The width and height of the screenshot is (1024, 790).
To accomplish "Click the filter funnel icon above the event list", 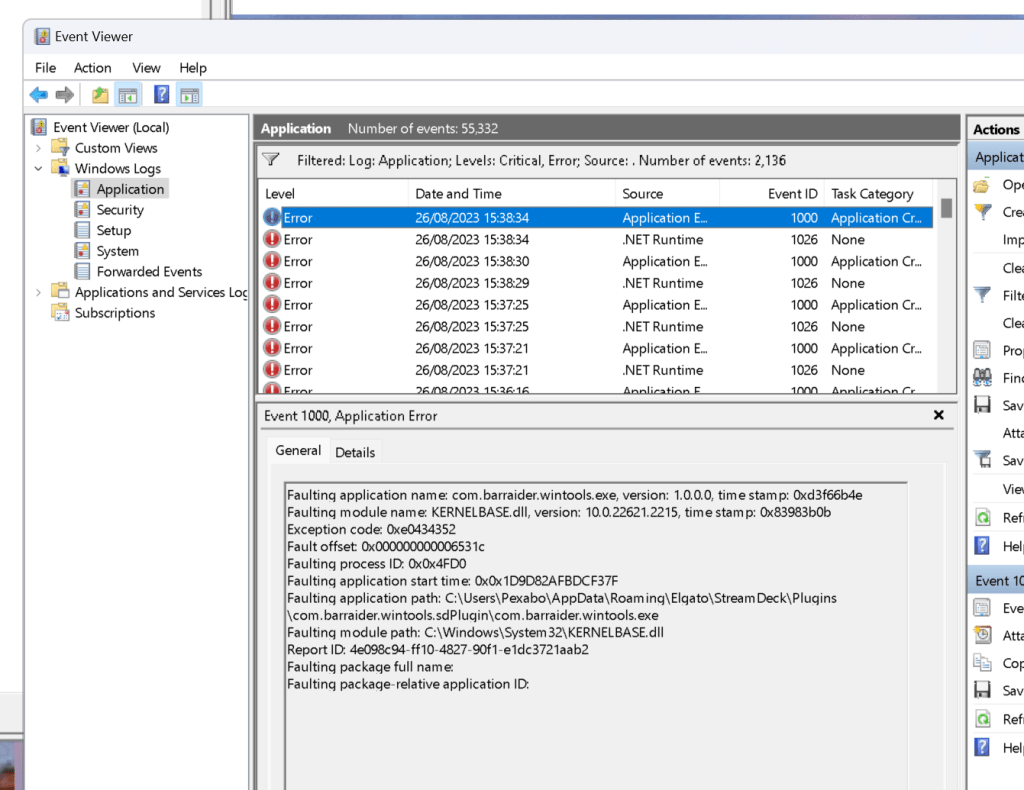I will (x=270, y=159).
